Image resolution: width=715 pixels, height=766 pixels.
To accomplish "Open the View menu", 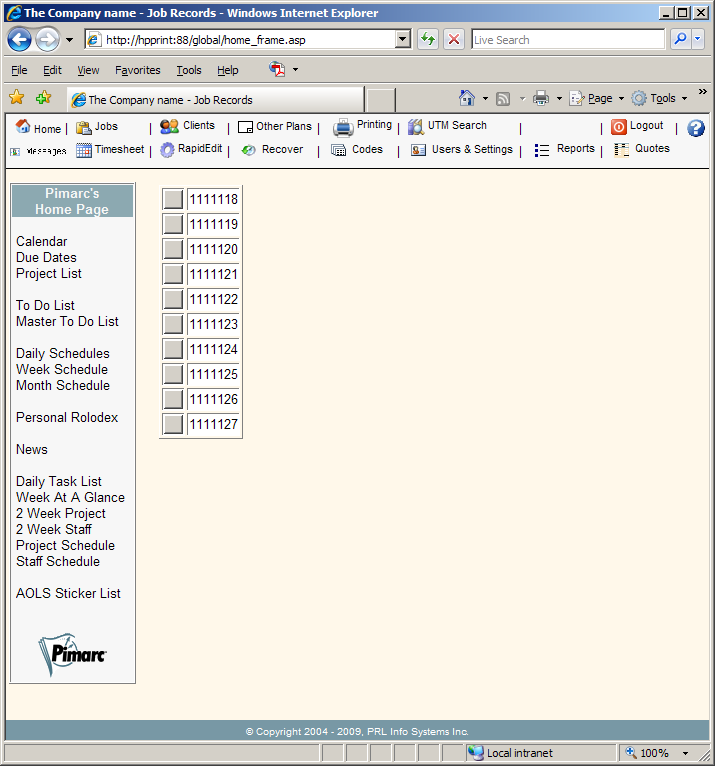I will point(88,70).
